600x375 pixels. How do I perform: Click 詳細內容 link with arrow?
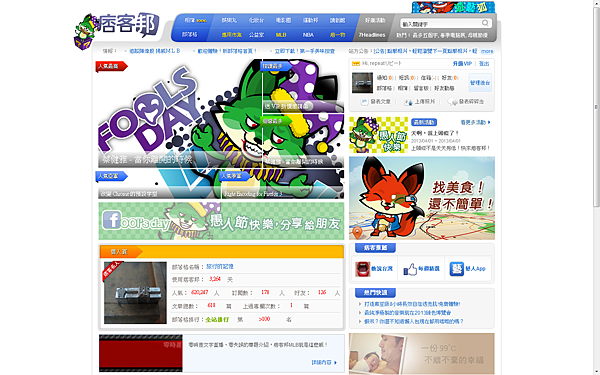(324, 362)
